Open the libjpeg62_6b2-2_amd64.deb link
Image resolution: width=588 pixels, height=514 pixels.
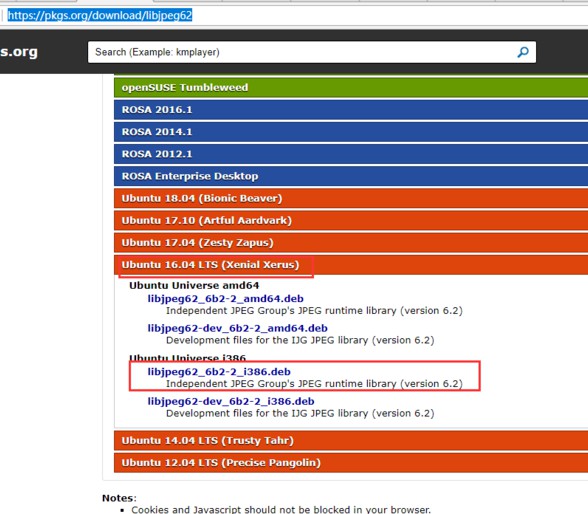coord(225,298)
